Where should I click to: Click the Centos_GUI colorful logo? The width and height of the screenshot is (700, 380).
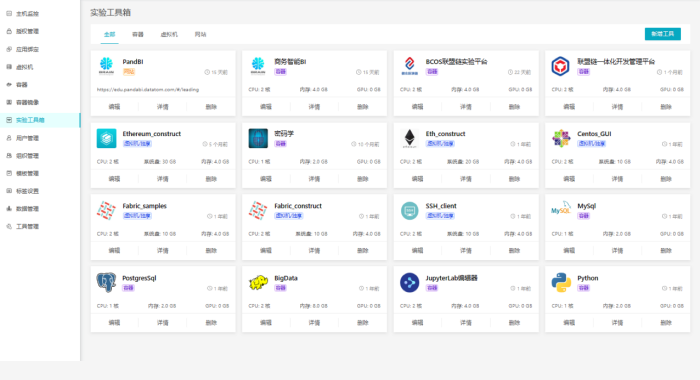(561, 138)
